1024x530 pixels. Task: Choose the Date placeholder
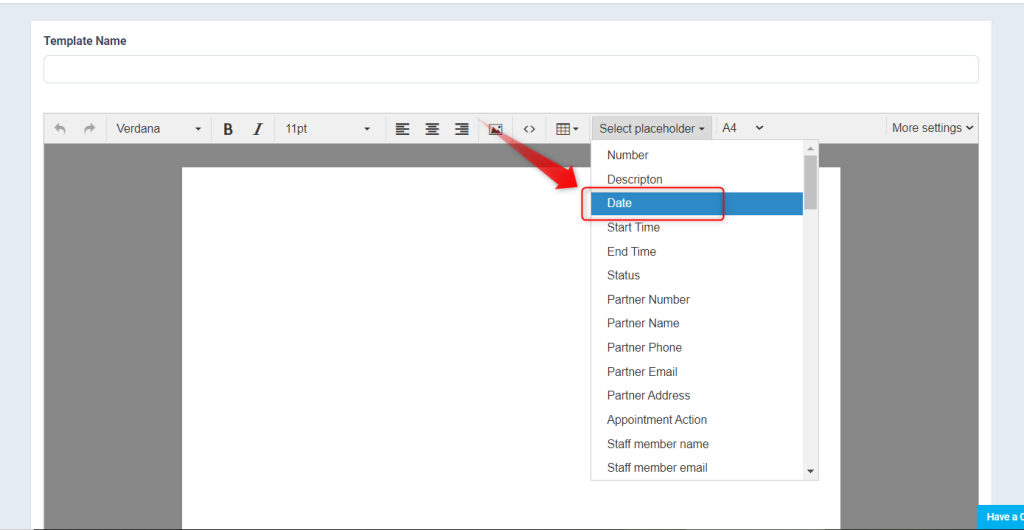(697, 203)
